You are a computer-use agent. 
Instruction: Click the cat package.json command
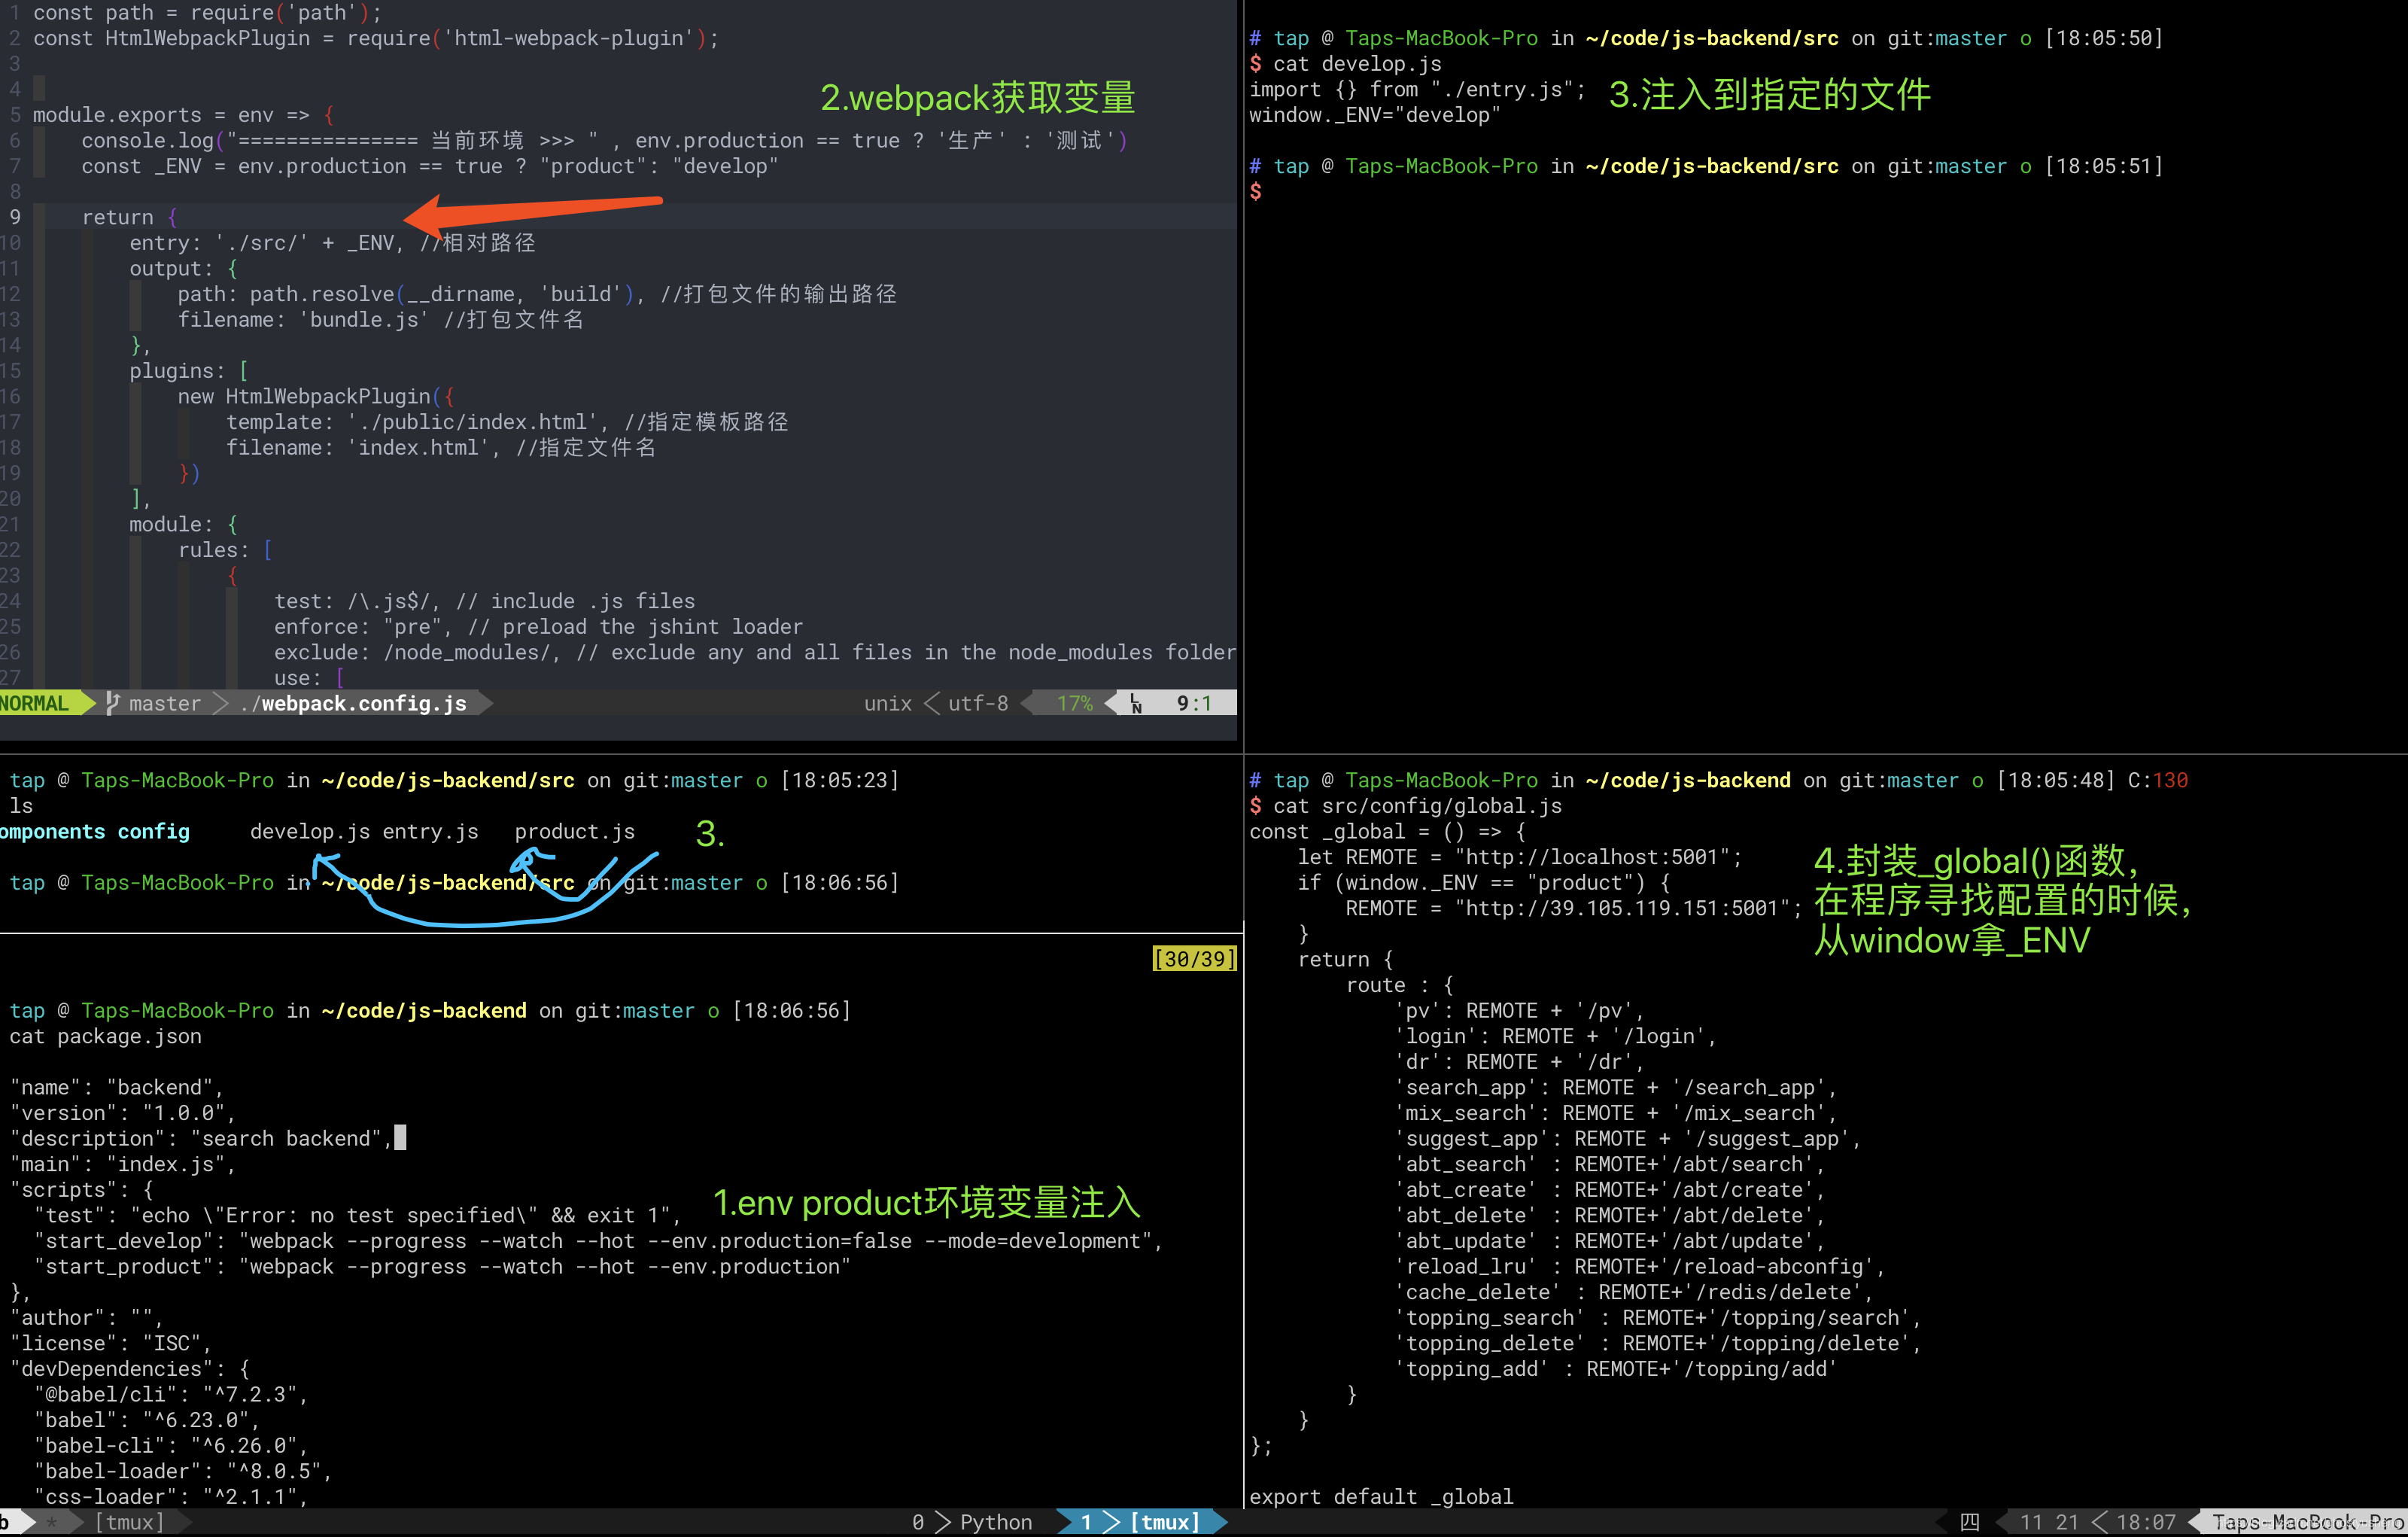coord(105,1036)
